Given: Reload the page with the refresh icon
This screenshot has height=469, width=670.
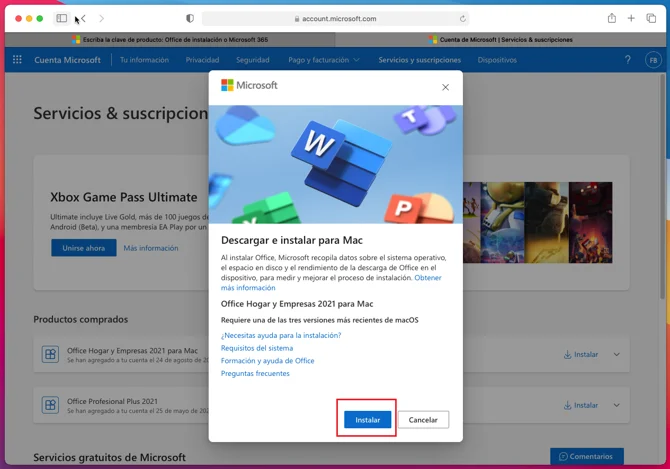Looking at the screenshot, I should tap(462, 18).
